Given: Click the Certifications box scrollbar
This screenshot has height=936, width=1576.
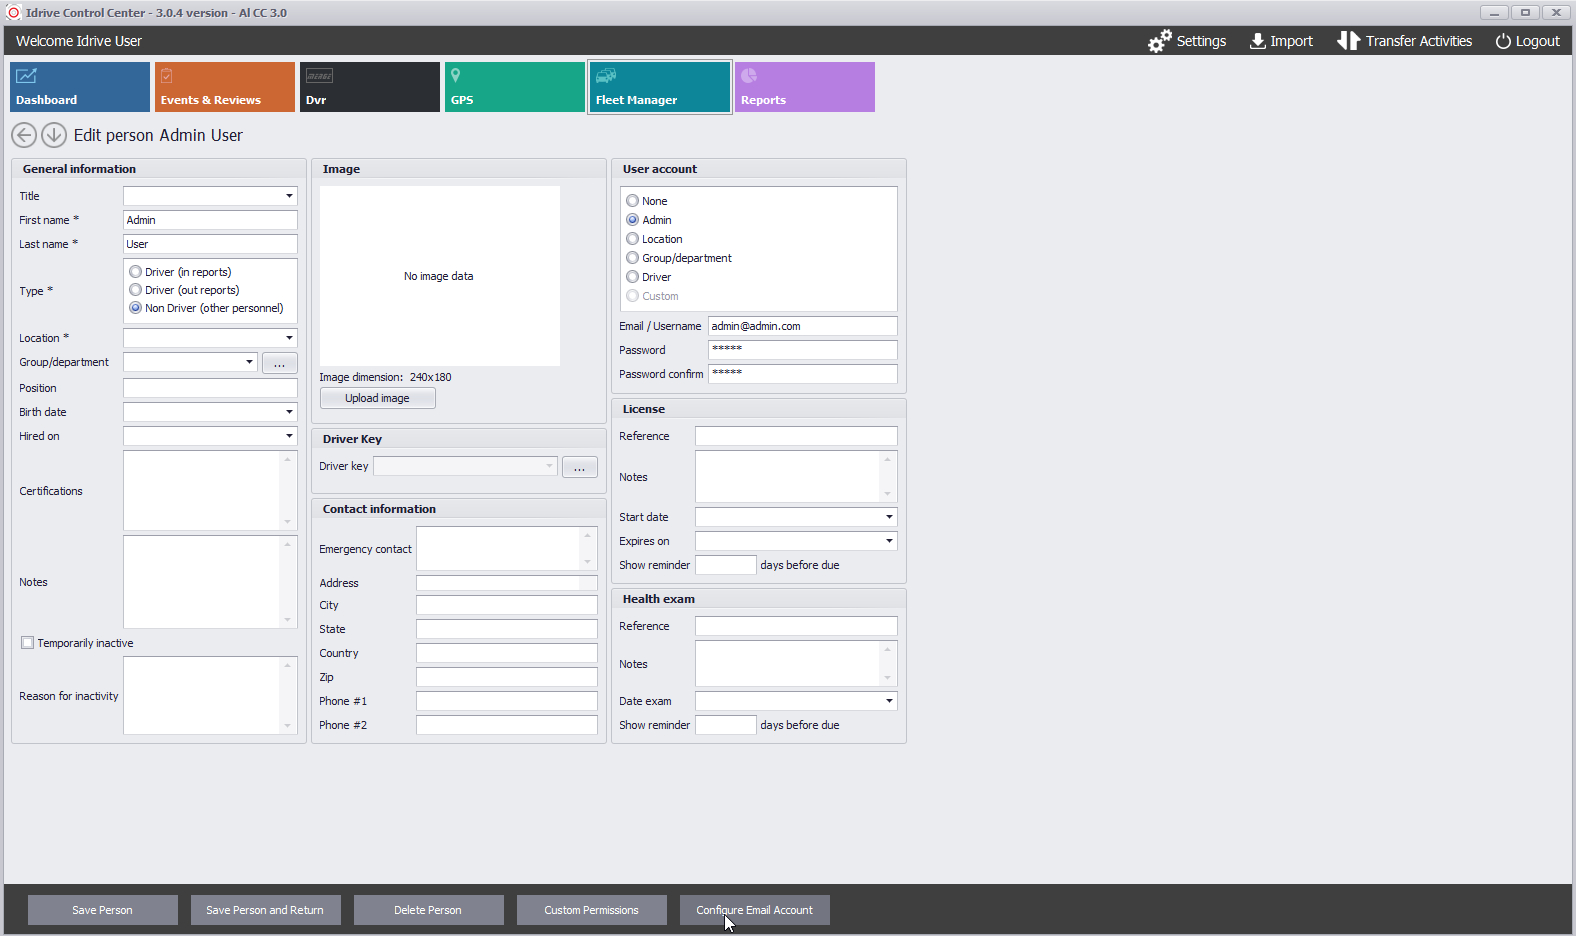Looking at the screenshot, I should coord(288,490).
